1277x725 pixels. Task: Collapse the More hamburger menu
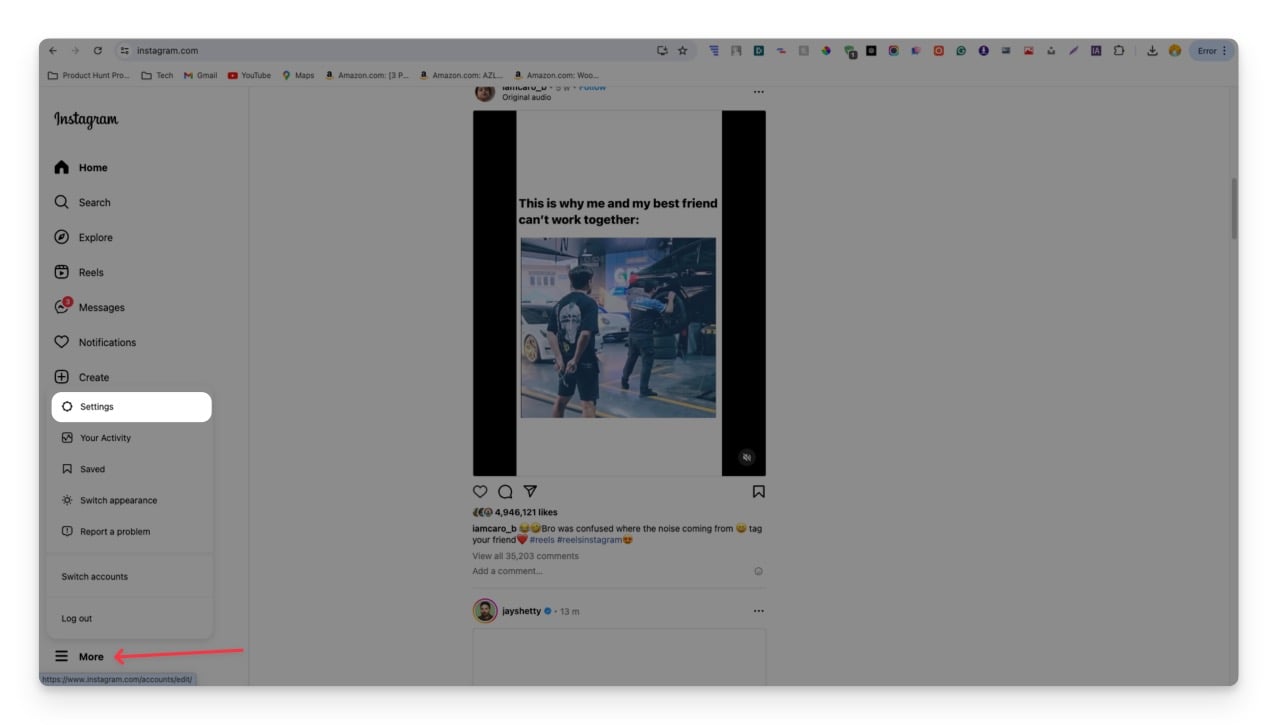pyautogui.click(x=80, y=657)
